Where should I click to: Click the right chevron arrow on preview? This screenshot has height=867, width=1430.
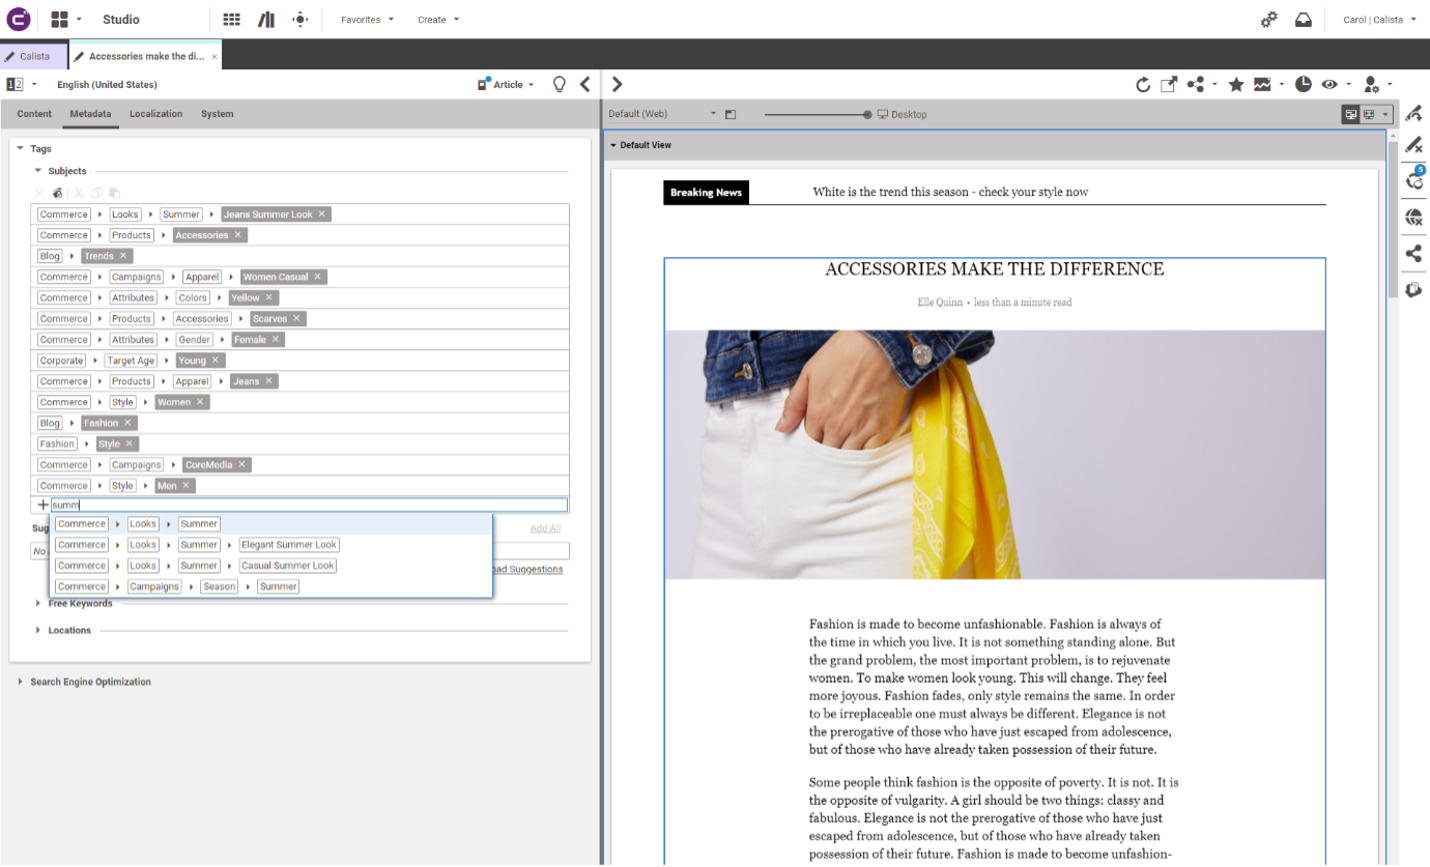tap(617, 84)
